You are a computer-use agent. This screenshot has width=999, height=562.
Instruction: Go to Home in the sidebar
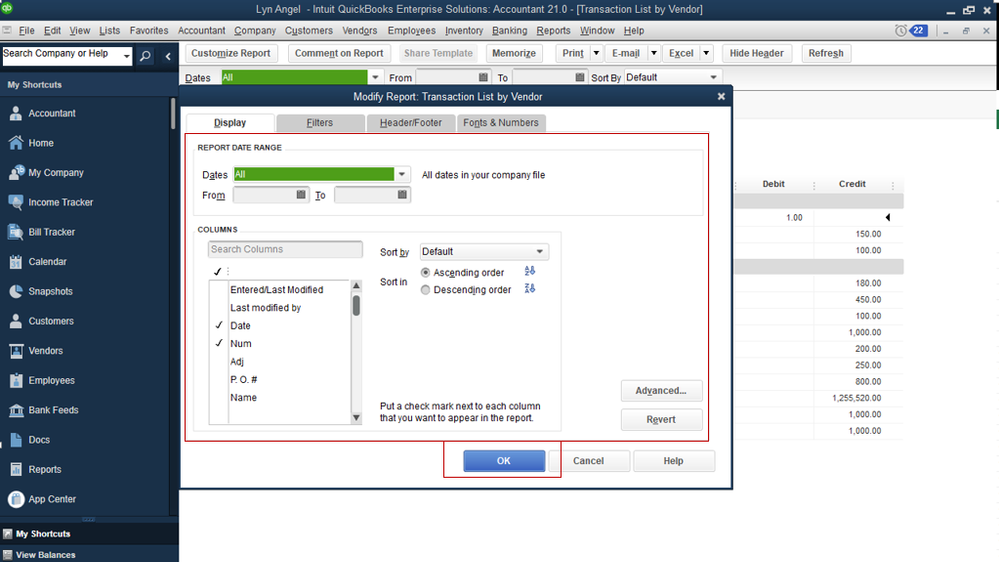point(41,143)
